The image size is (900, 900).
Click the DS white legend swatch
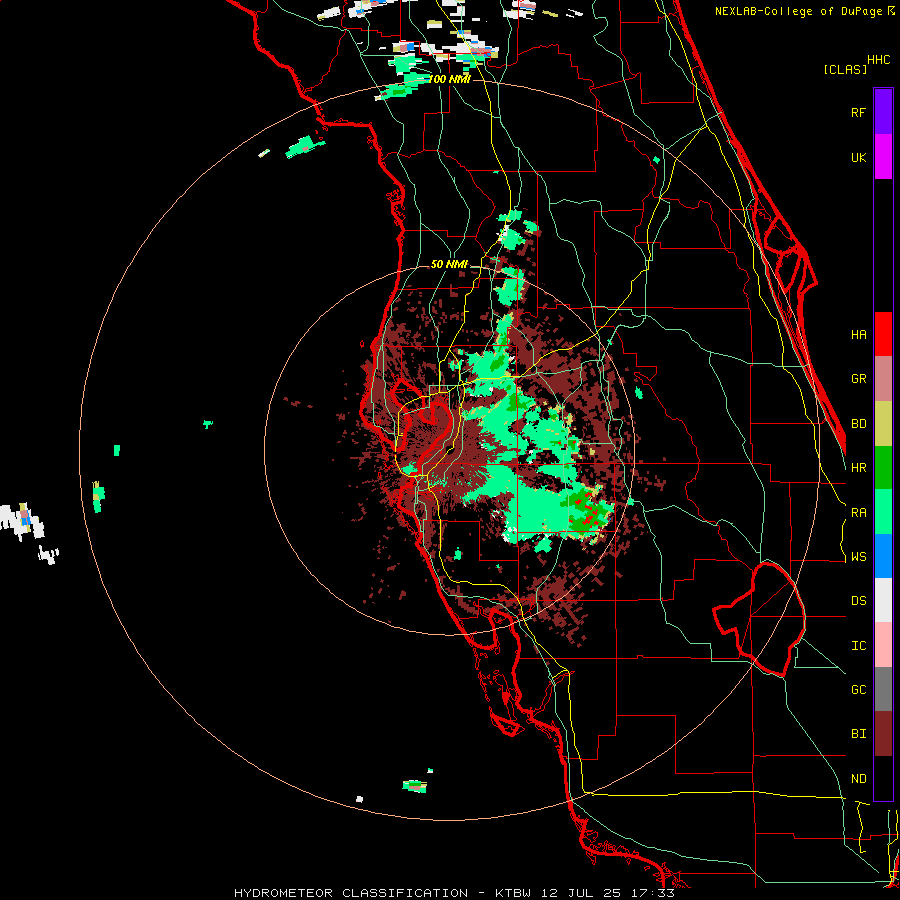883,600
